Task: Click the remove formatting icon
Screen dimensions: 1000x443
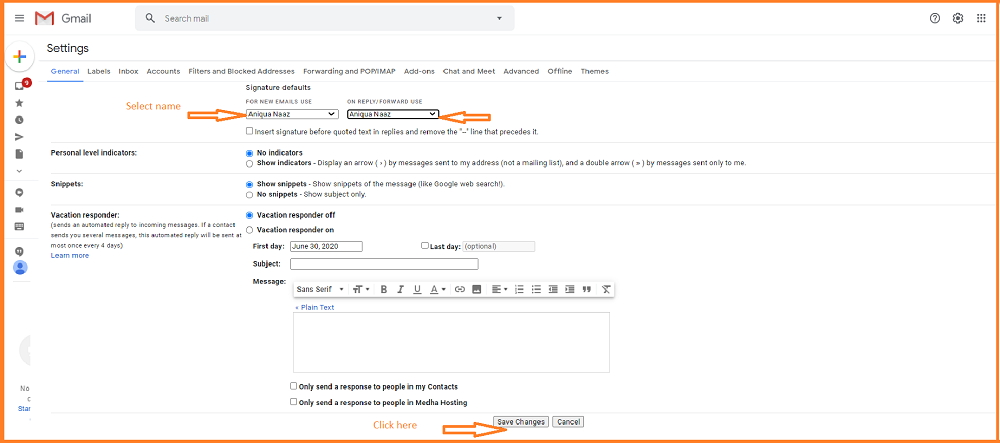Action: (606, 289)
